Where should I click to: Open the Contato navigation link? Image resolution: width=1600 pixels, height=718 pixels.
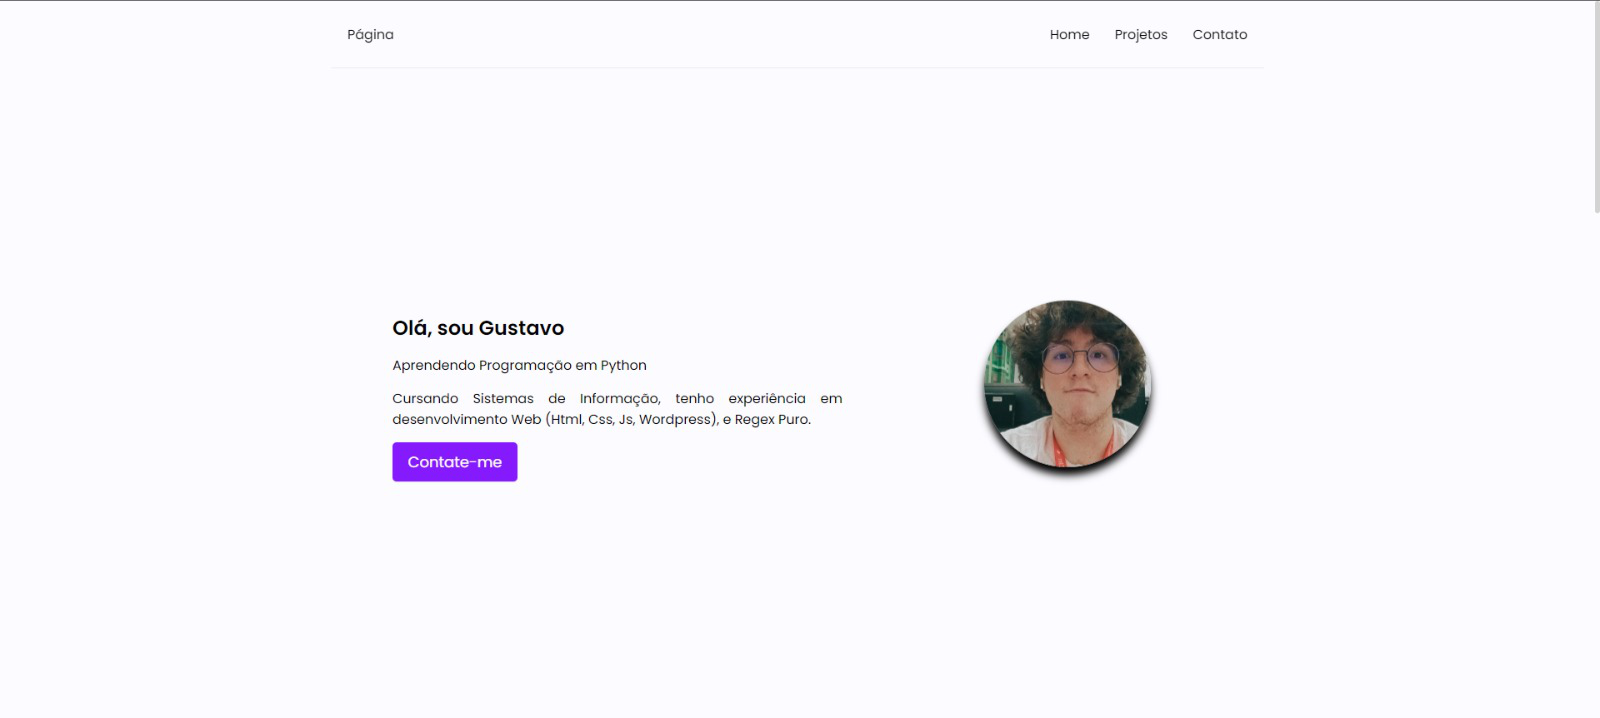click(x=1219, y=34)
